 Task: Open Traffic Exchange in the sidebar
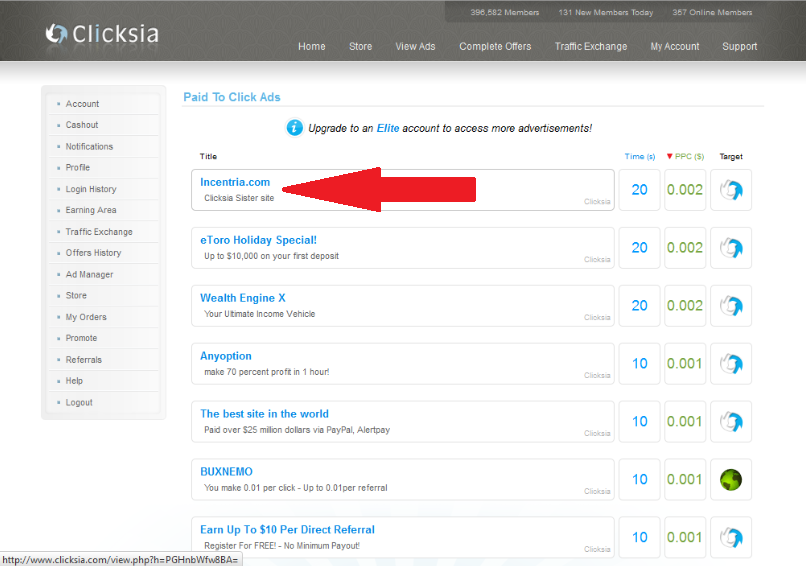tap(99, 232)
